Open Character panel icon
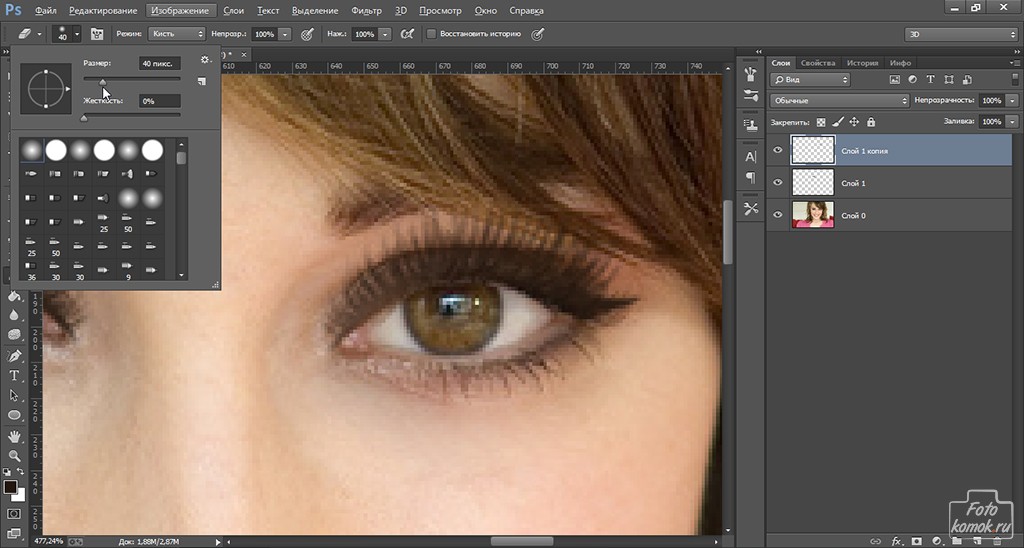Screen dimensions: 1024x548 click(751, 157)
